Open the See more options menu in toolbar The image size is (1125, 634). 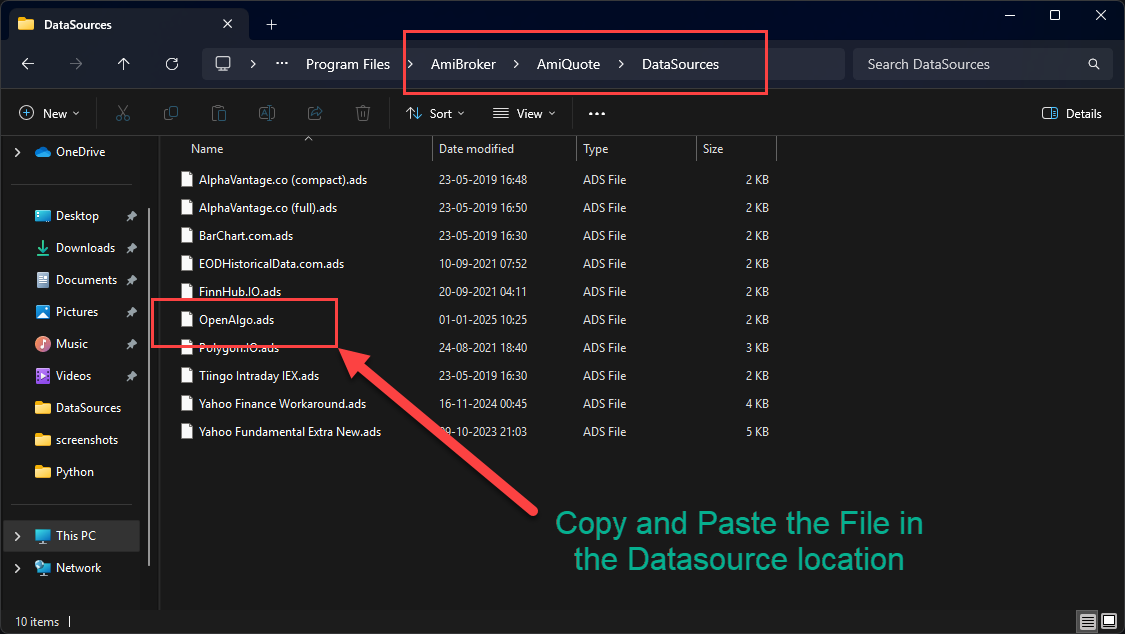point(597,113)
